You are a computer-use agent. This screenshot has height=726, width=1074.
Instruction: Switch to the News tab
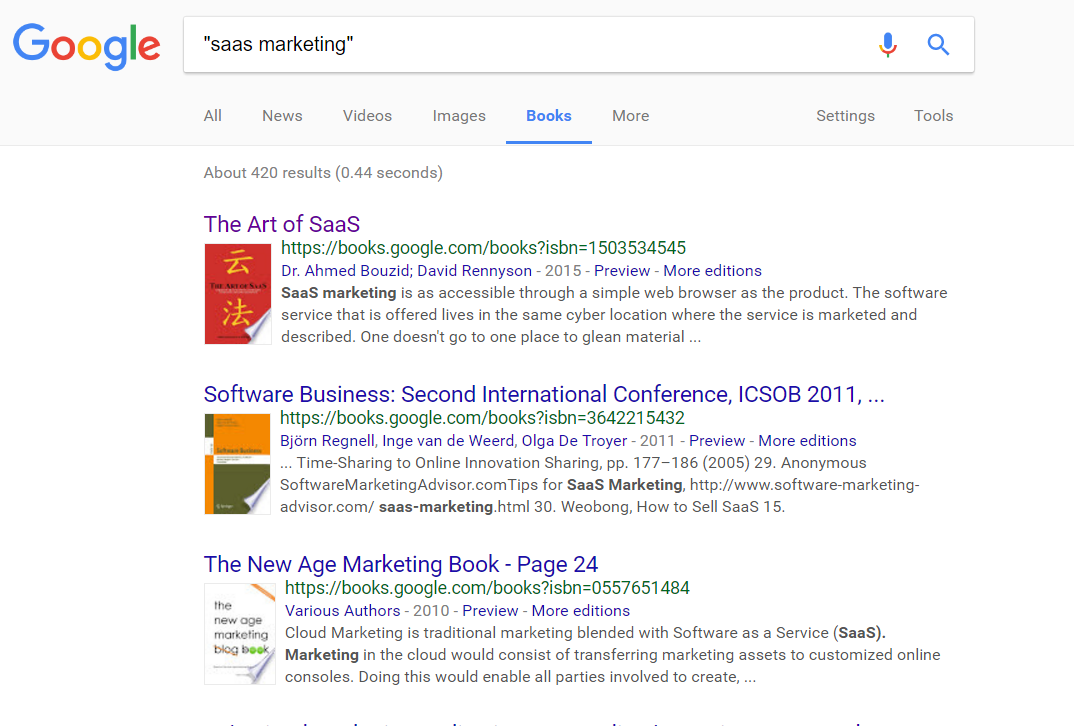tap(282, 116)
